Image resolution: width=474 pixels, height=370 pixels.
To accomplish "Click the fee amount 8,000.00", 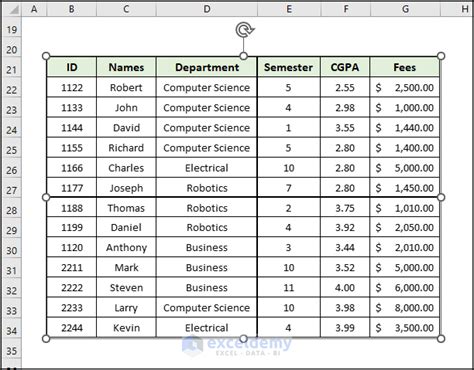I will [x=414, y=308].
